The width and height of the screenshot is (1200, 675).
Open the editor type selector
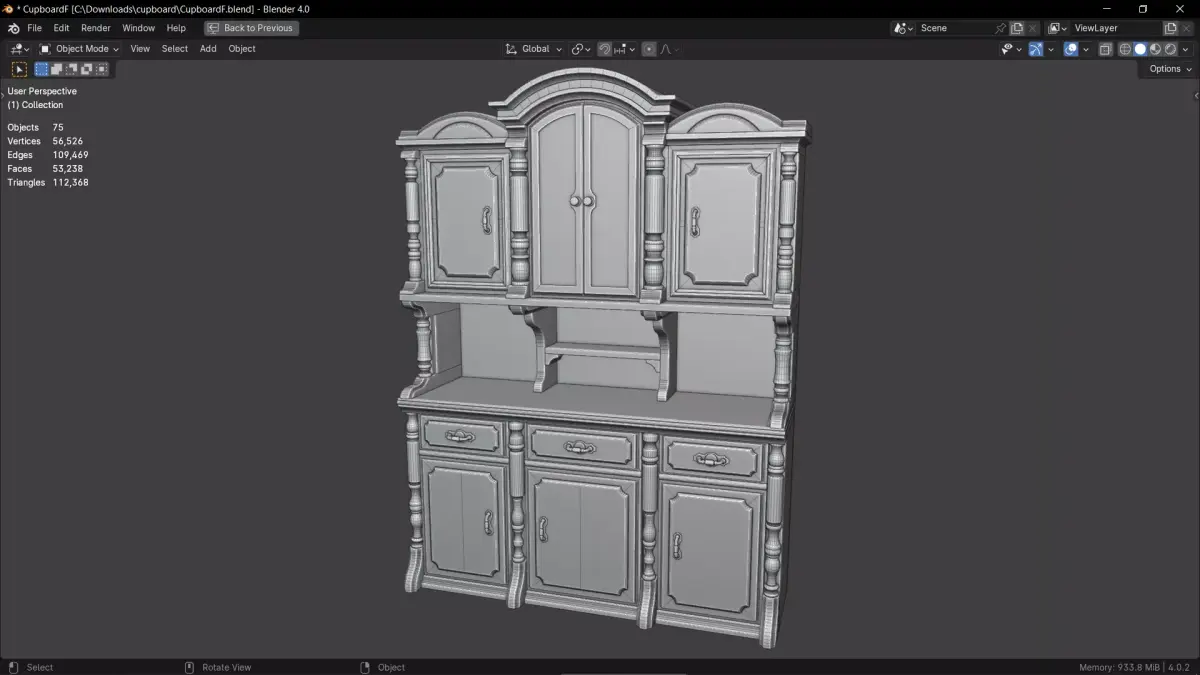pos(20,48)
